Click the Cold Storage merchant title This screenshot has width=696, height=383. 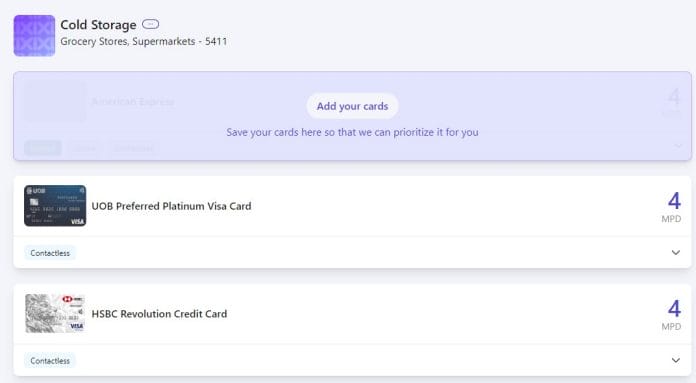point(98,25)
